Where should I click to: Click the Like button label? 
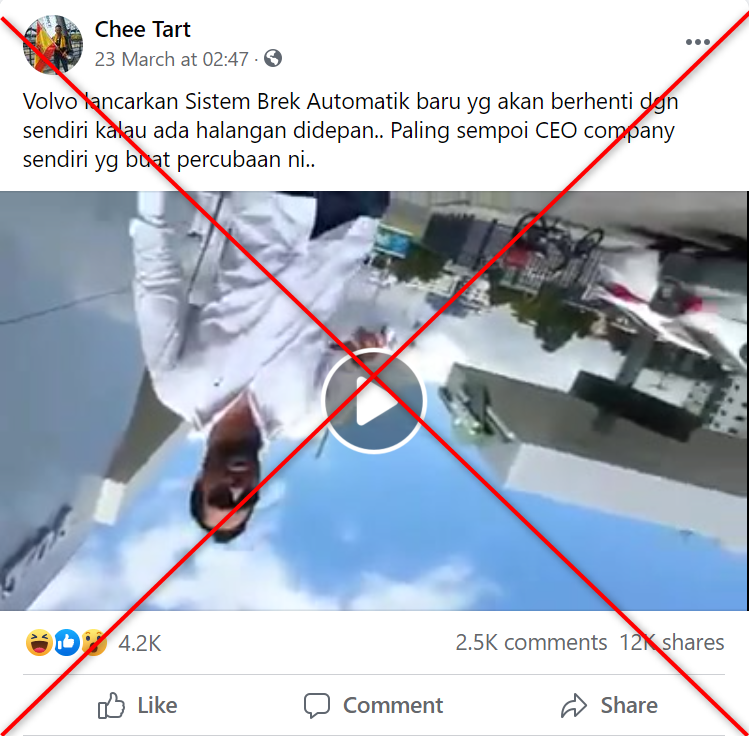[x=157, y=705]
